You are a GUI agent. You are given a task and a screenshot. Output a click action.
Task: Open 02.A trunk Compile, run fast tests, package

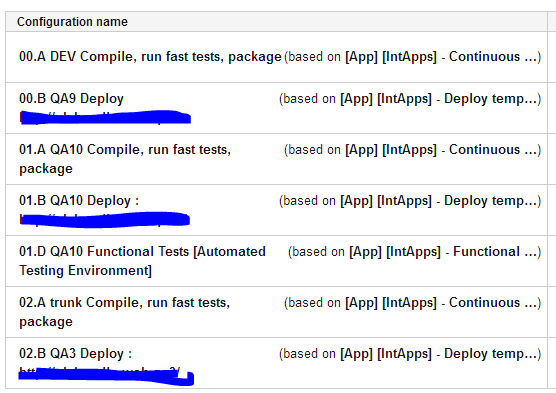coord(124,312)
